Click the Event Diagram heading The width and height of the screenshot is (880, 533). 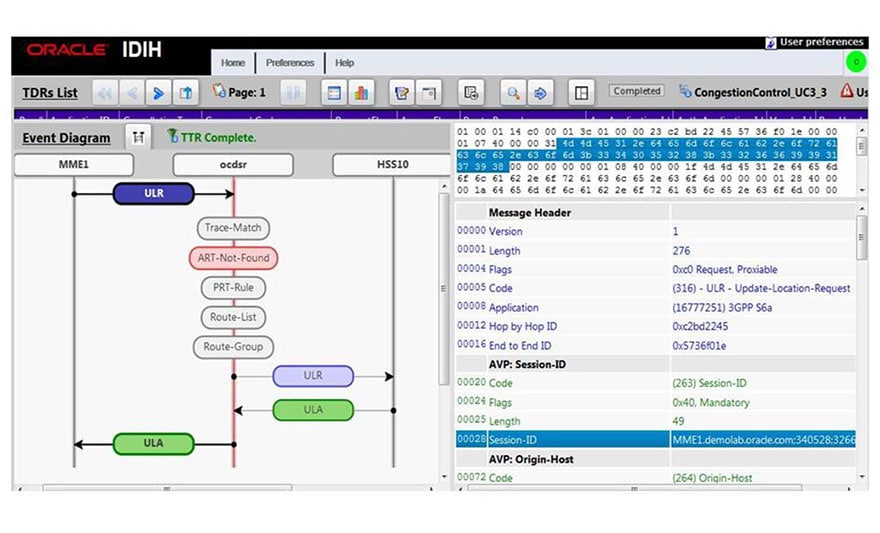pyautogui.click(x=66, y=138)
